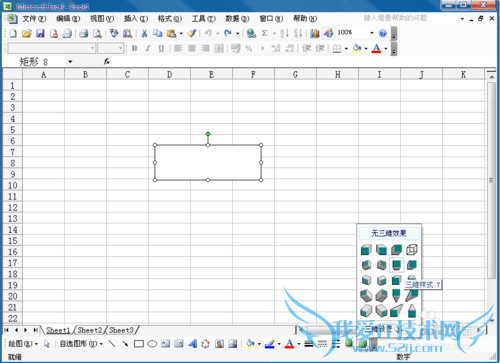Viewport: 500px width, 363px height.
Task: Open Print Preview with the magnifier page icon
Action: click(97, 33)
